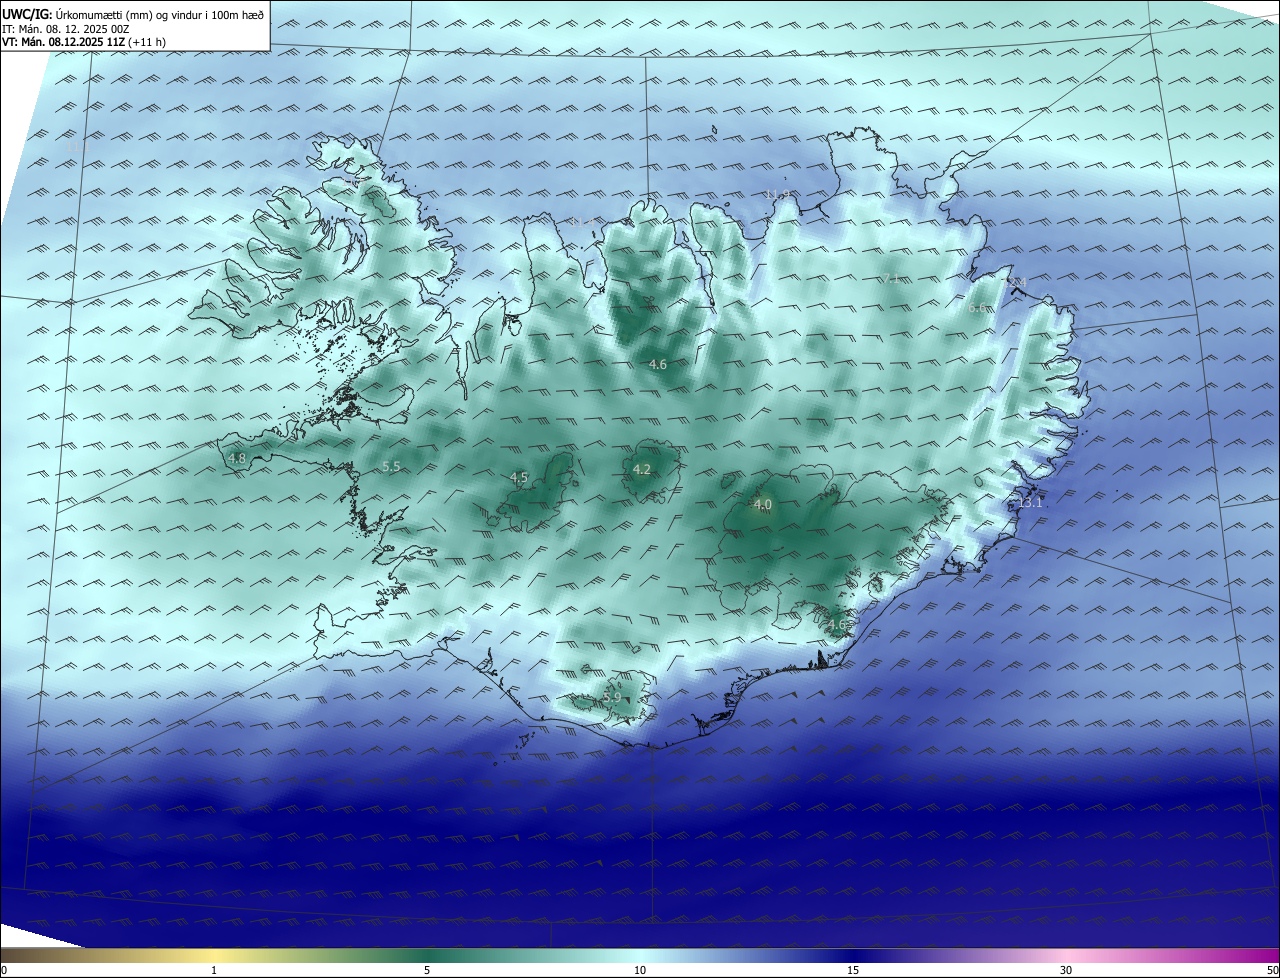1280x978 pixels.
Task: Click the 11.9 value on the map
Action: (x=777, y=195)
